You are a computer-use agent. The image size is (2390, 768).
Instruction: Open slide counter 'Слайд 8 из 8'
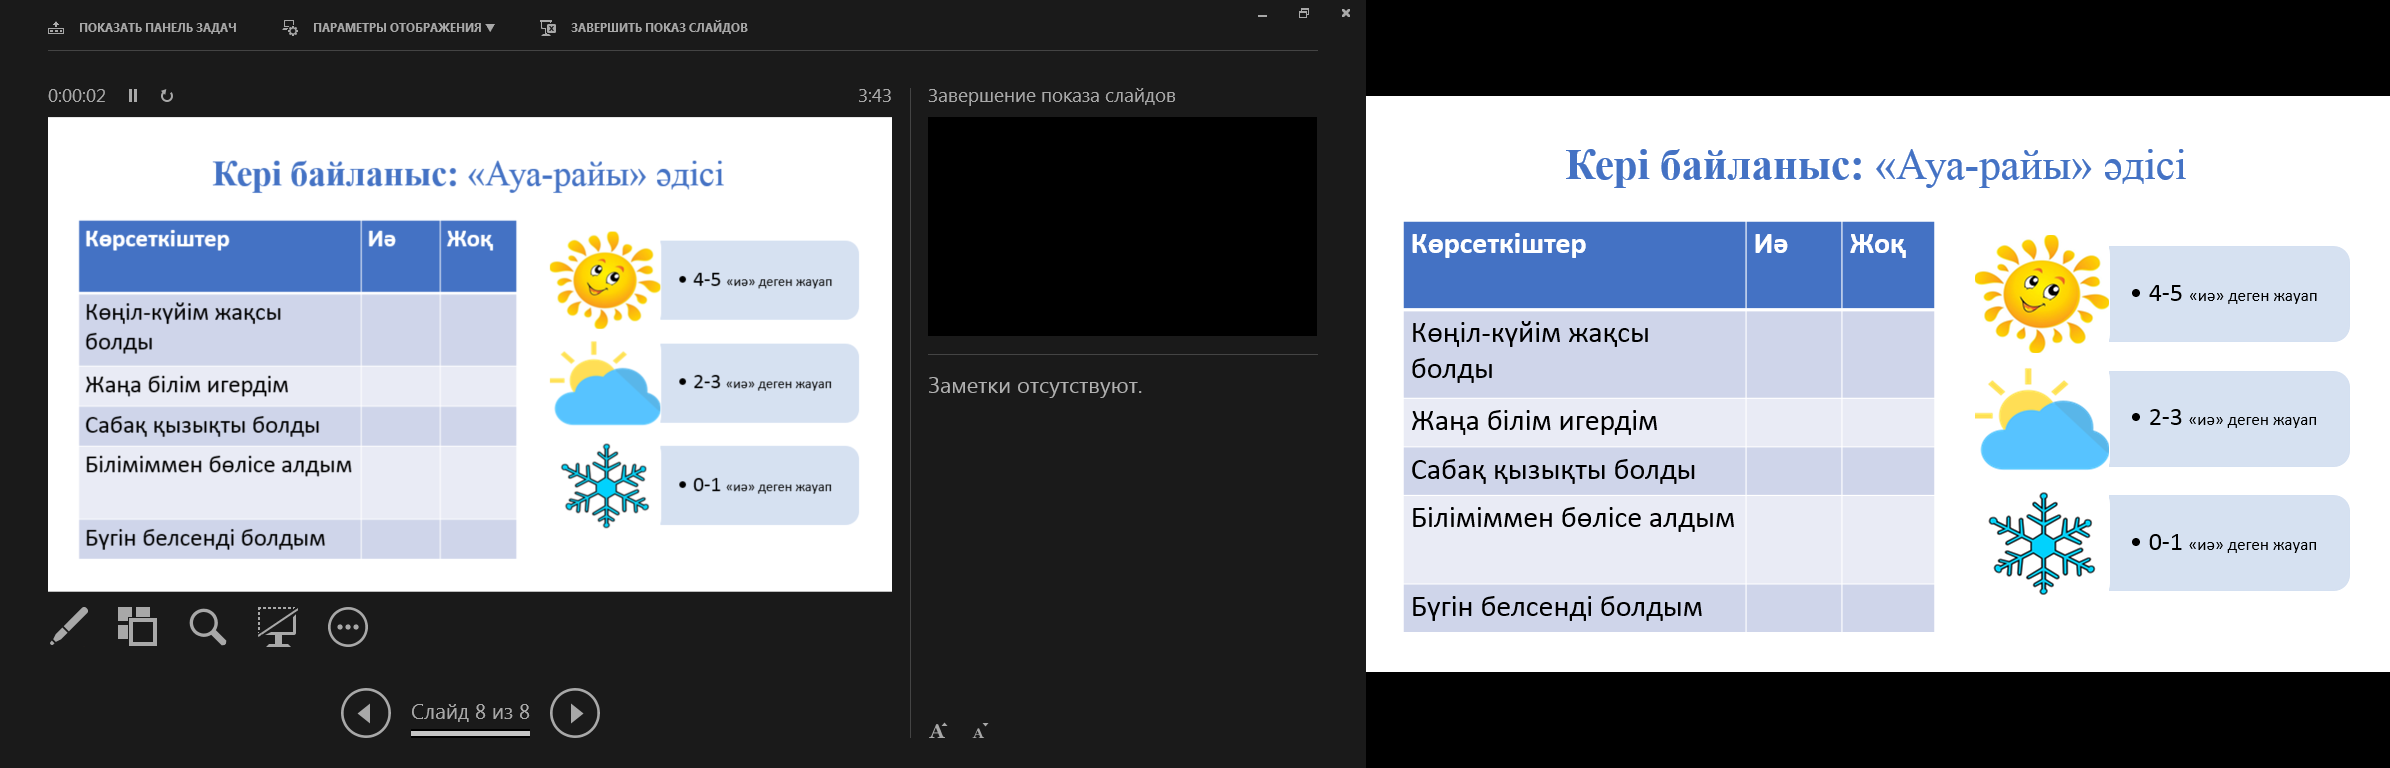click(x=470, y=711)
